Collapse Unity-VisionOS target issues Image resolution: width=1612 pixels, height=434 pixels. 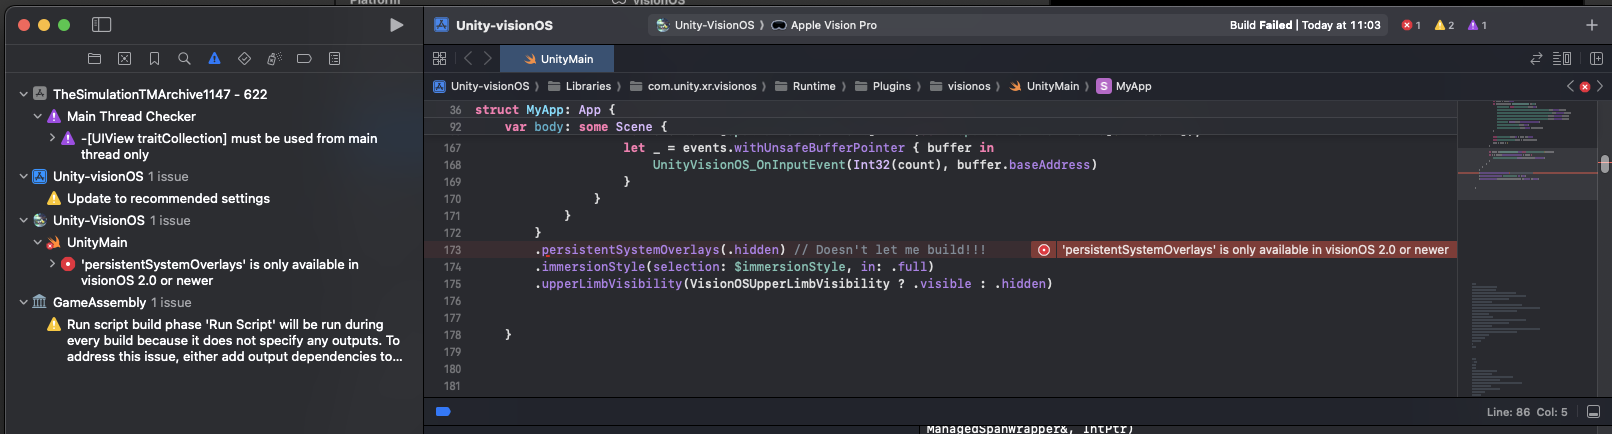click(x=23, y=220)
